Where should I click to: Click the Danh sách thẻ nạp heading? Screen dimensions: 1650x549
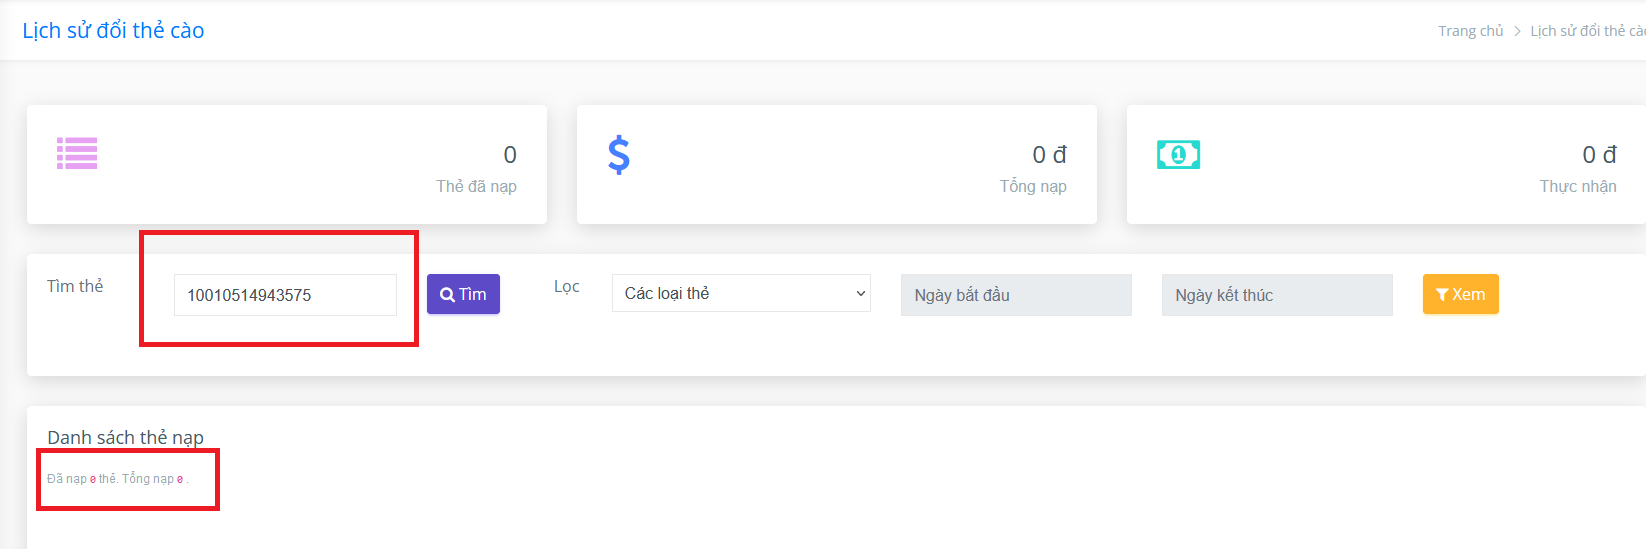tap(125, 437)
